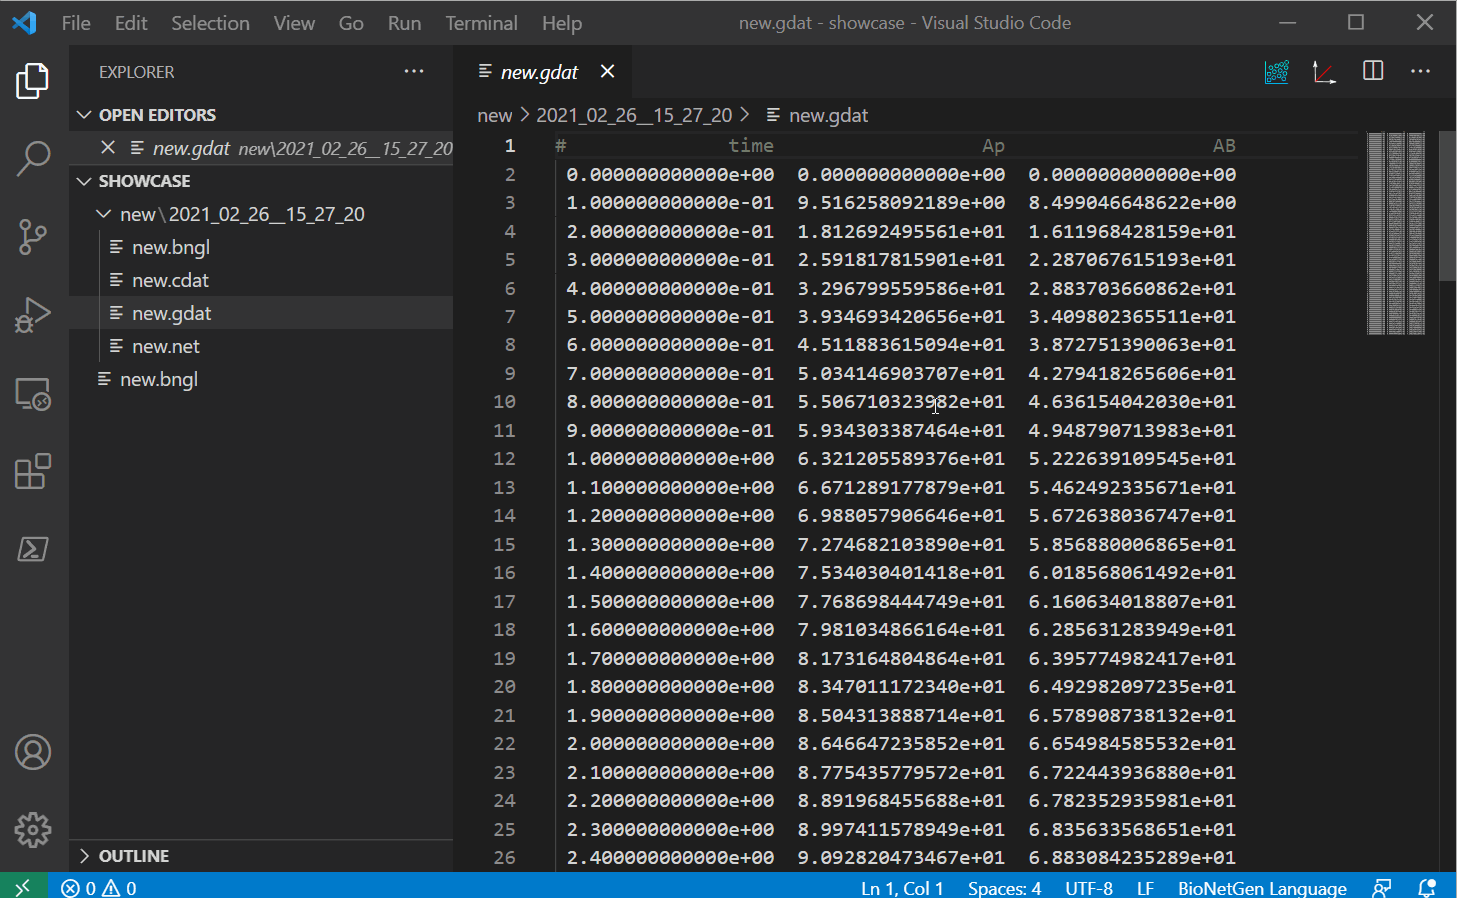Open the Terminal menu
This screenshot has height=898, width=1457.
pos(481,23)
